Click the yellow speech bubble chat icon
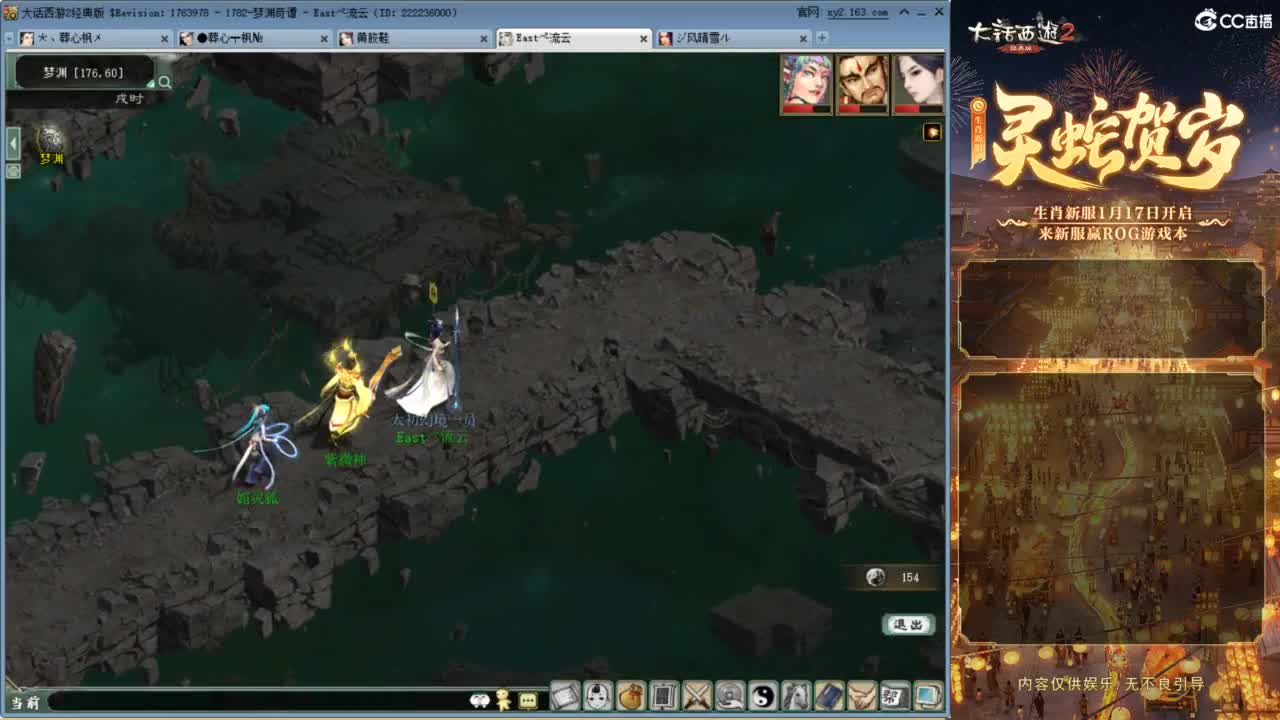 528,701
